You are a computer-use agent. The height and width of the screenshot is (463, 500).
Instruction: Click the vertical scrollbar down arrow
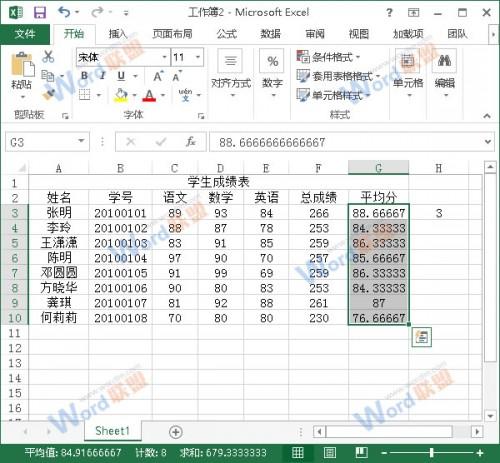(x=490, y=415)
